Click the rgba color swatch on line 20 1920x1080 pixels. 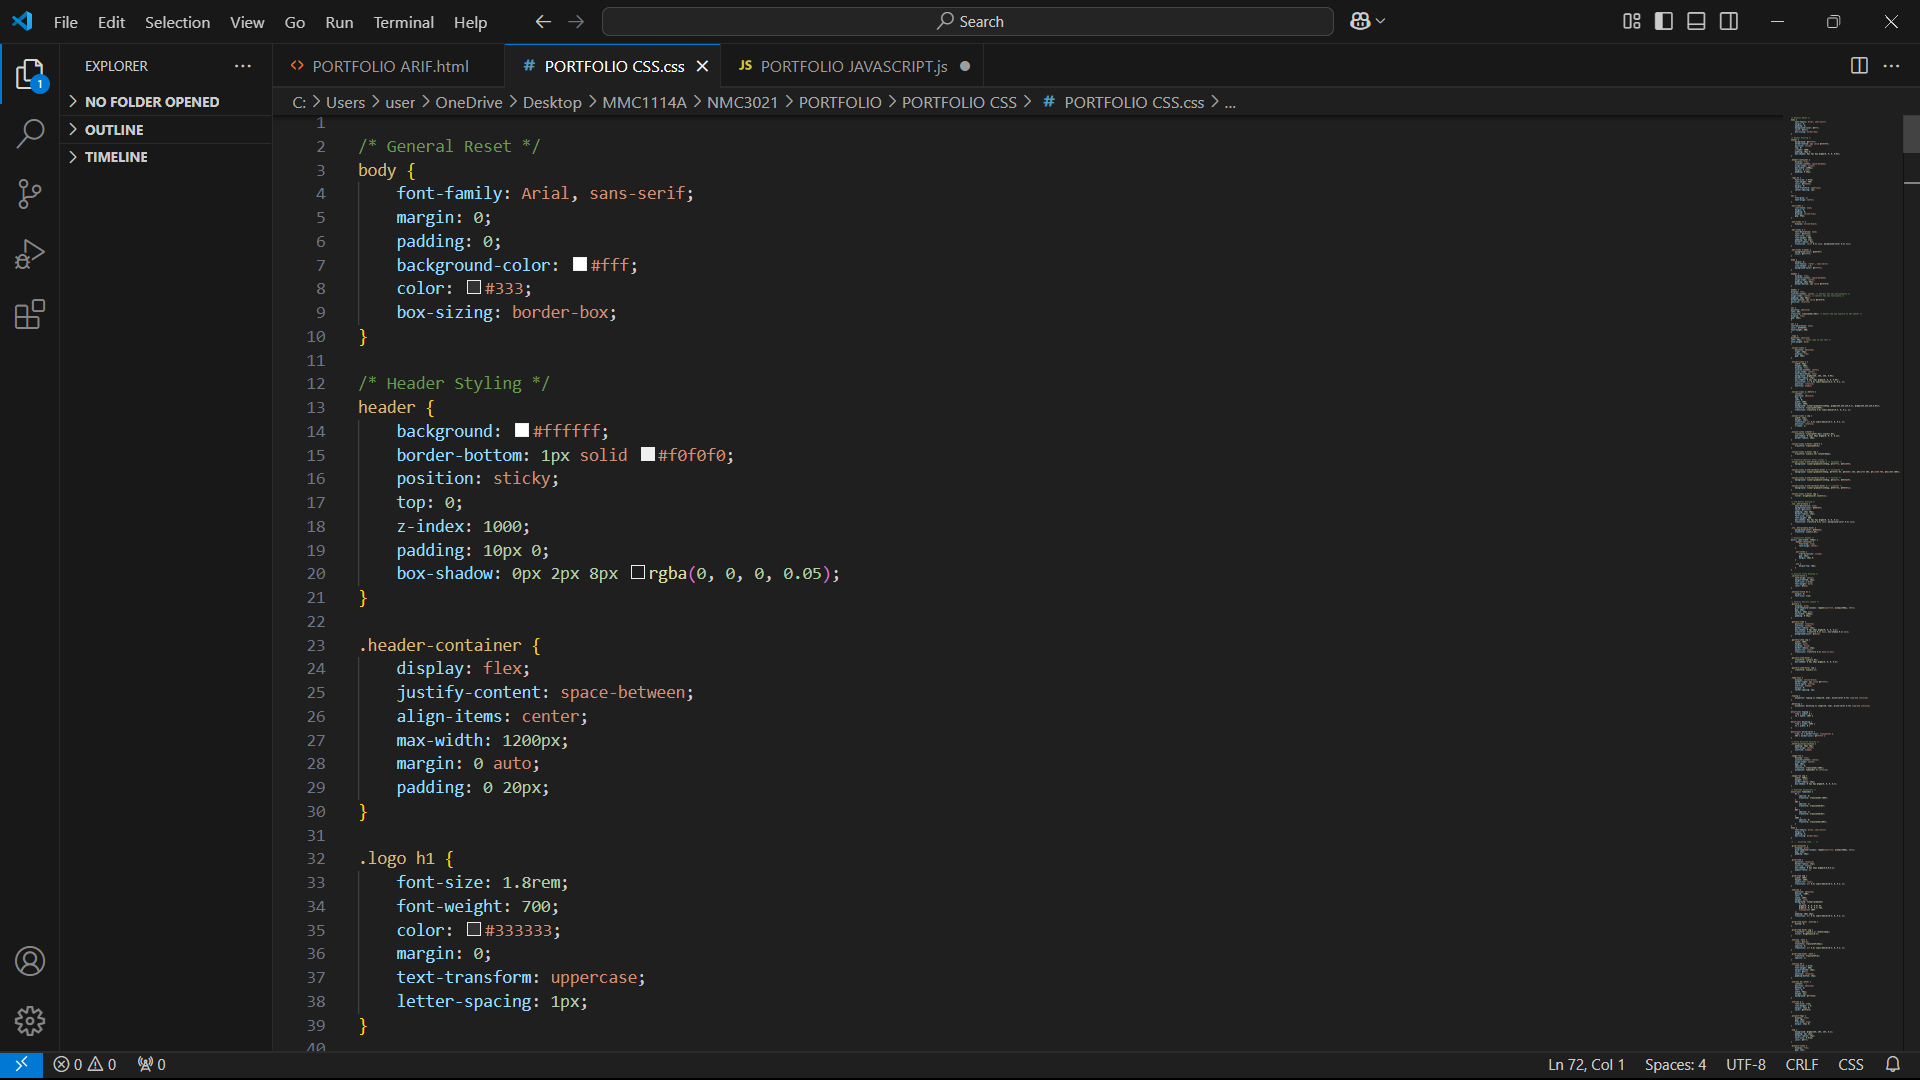(x=638, y=573)
